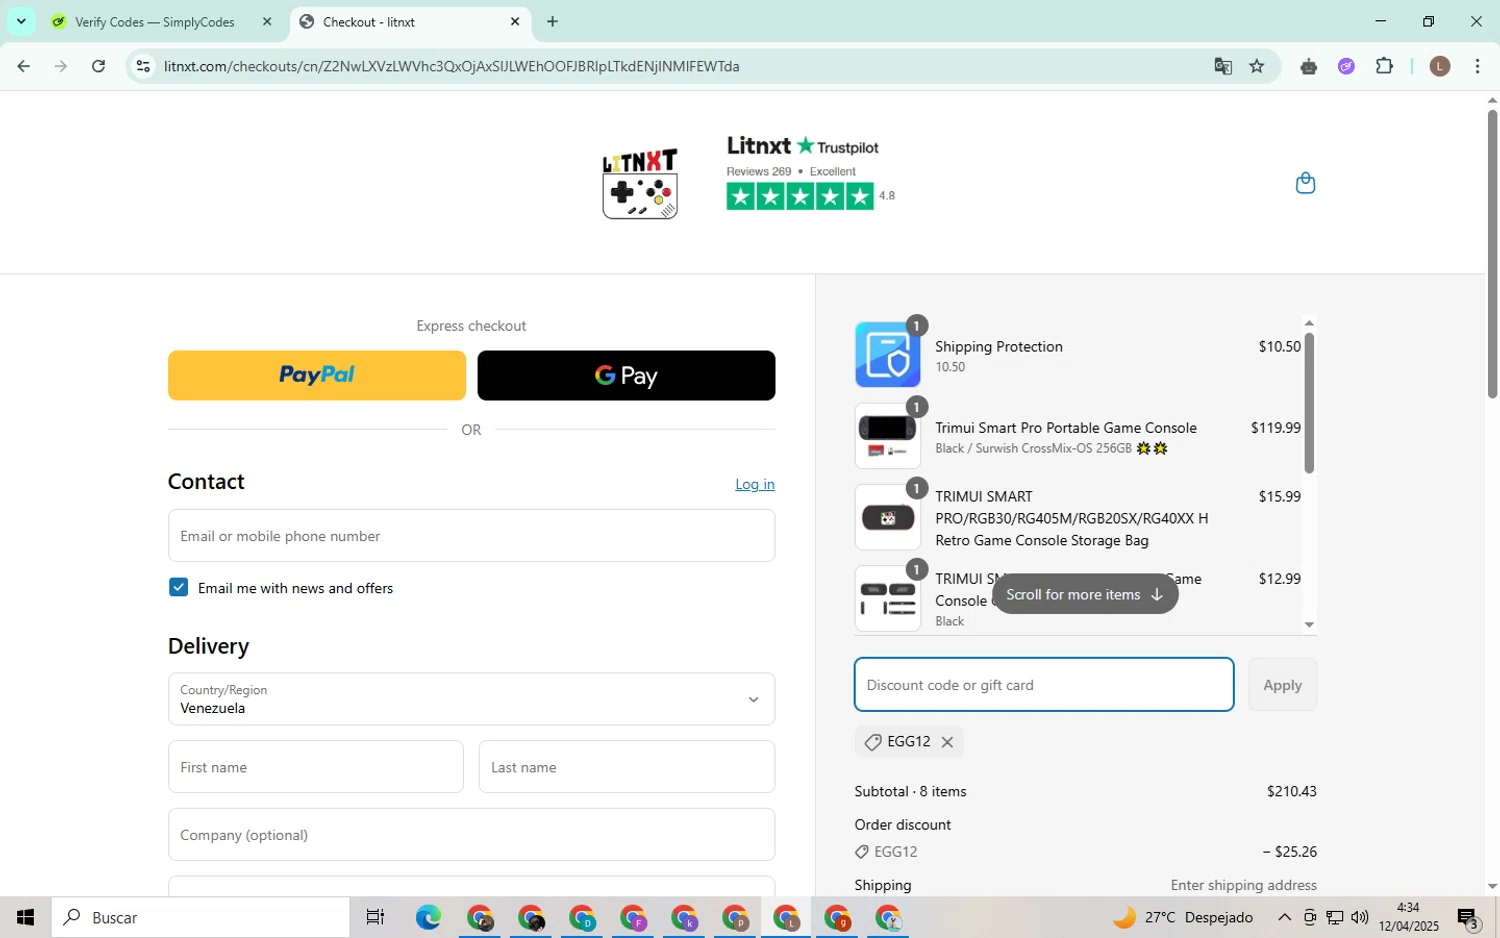Click the Storage Bag product thumbnail
Viewport: 1500px width, 938px height.
point(888,517)
